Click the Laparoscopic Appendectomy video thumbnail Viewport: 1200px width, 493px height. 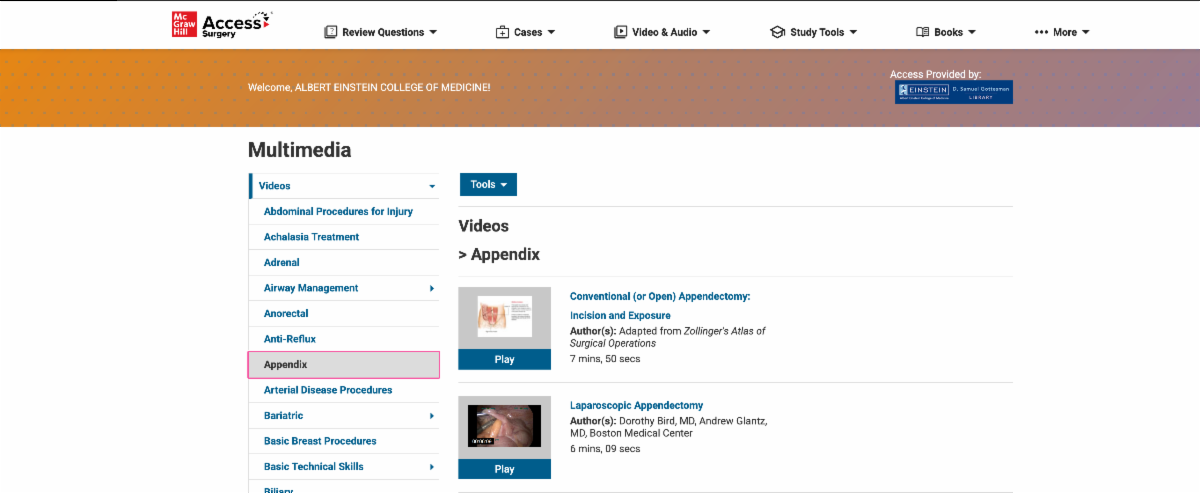click(x=504, y=426)
